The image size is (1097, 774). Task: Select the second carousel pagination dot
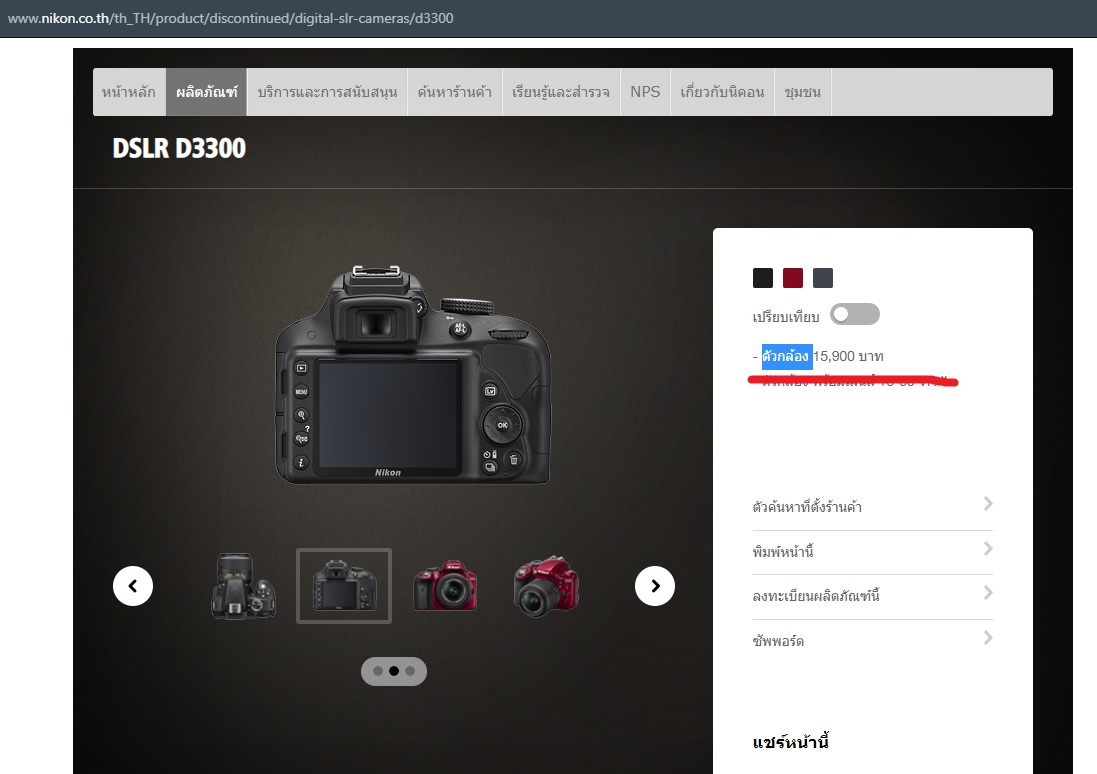[394, 672]
